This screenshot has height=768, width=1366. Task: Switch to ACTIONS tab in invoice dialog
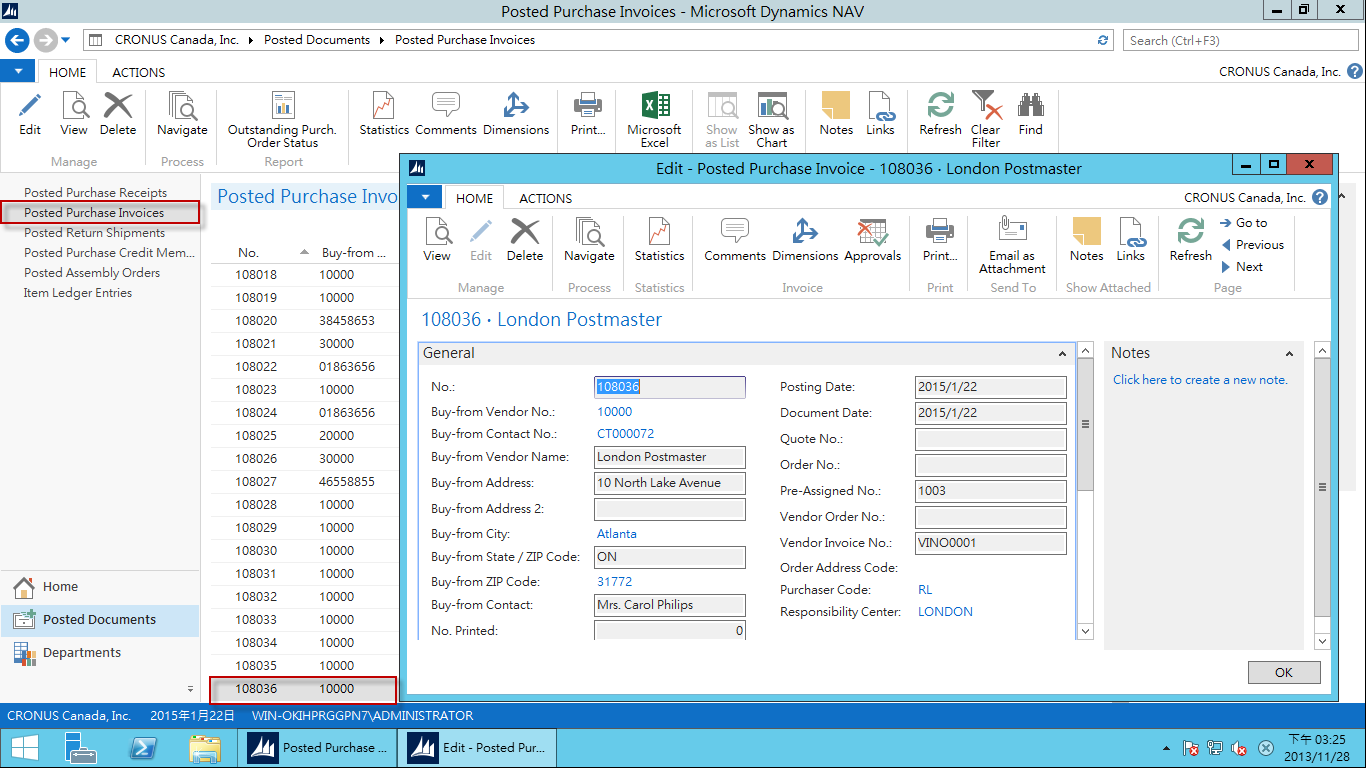545,198
